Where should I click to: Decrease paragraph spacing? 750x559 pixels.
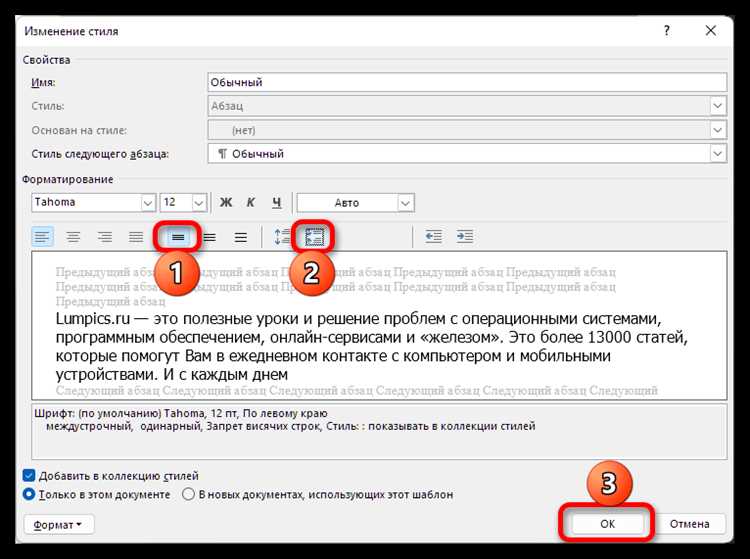[x=314, y=237]
